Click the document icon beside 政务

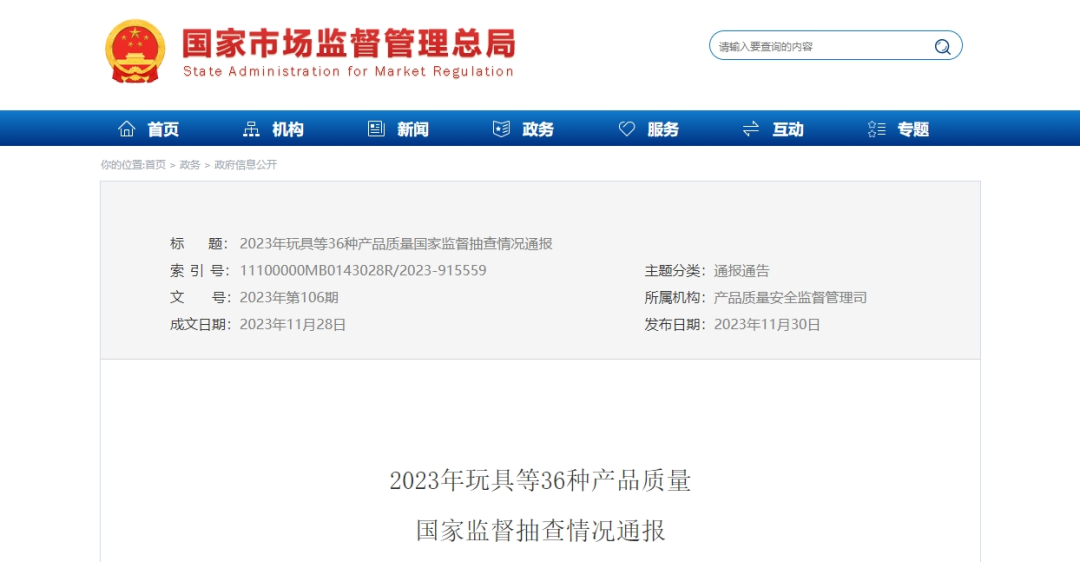[501, 129]
